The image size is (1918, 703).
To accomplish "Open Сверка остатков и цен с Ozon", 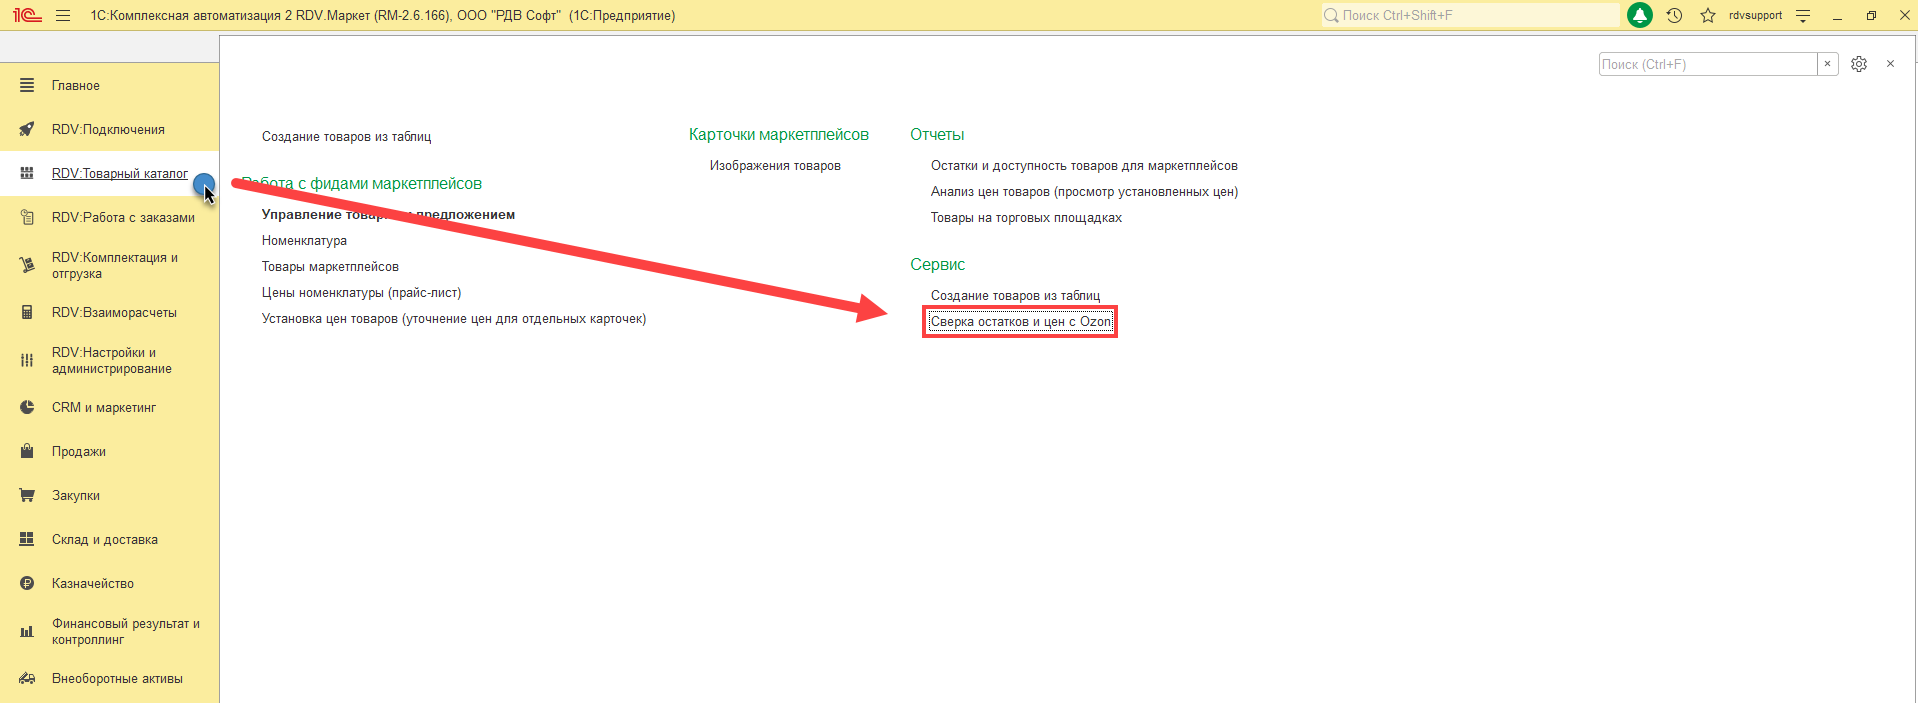I will coord(1020,321).
